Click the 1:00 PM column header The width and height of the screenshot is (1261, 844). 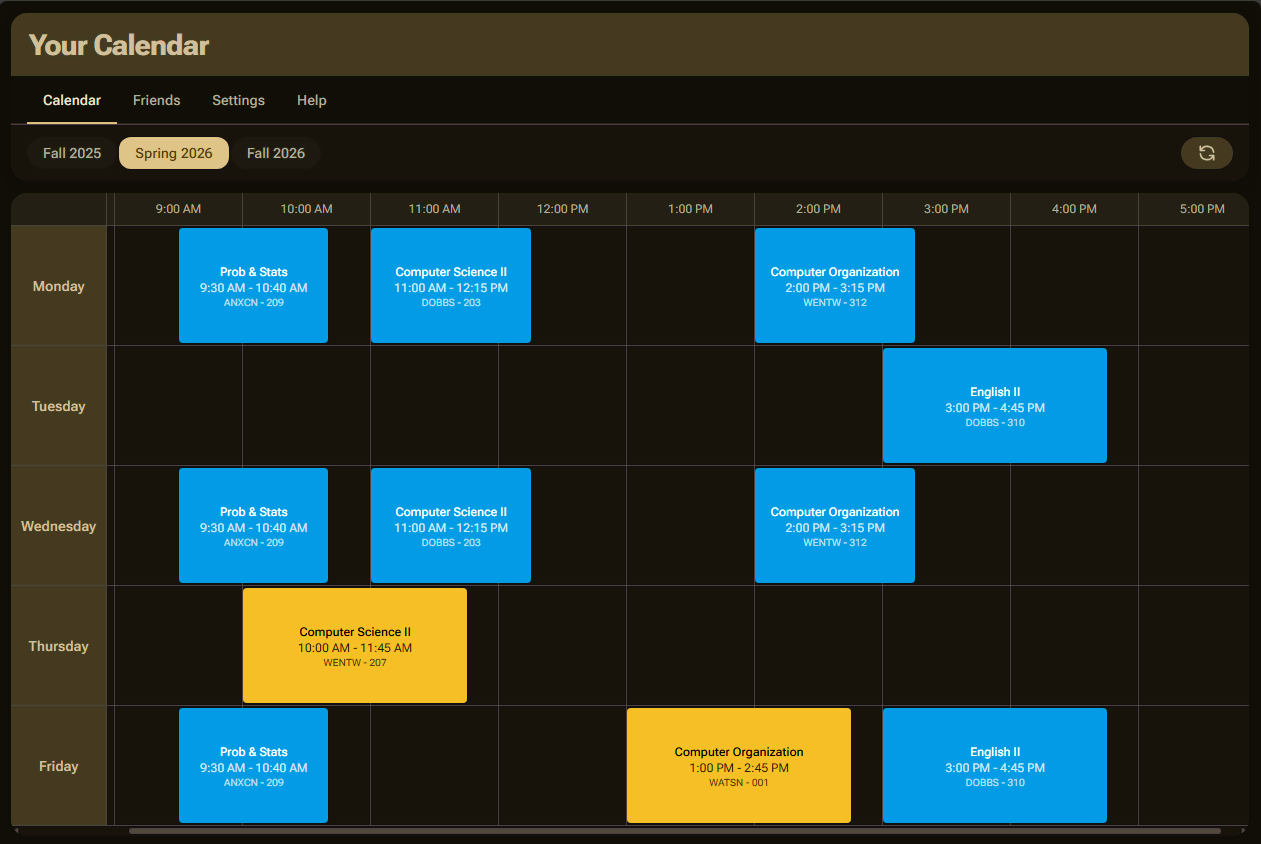tap(691, 209)
